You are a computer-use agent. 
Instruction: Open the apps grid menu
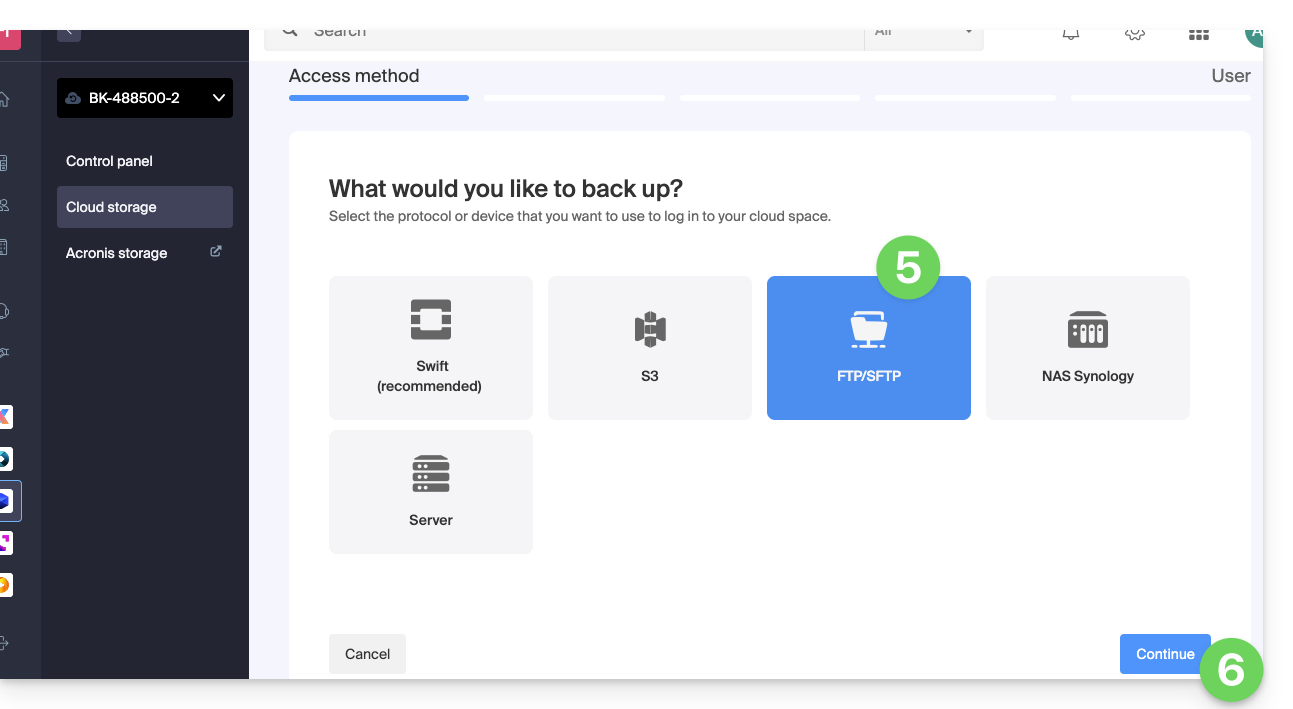click(1198, 34)
